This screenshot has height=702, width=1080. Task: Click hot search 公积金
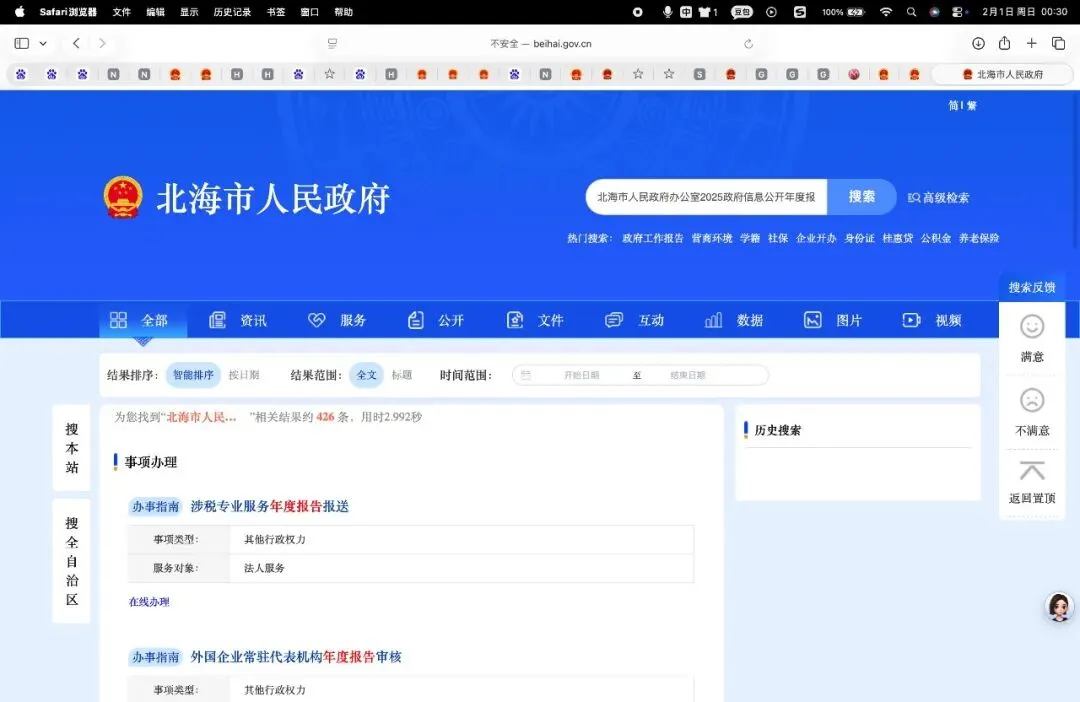pos(936,238)
